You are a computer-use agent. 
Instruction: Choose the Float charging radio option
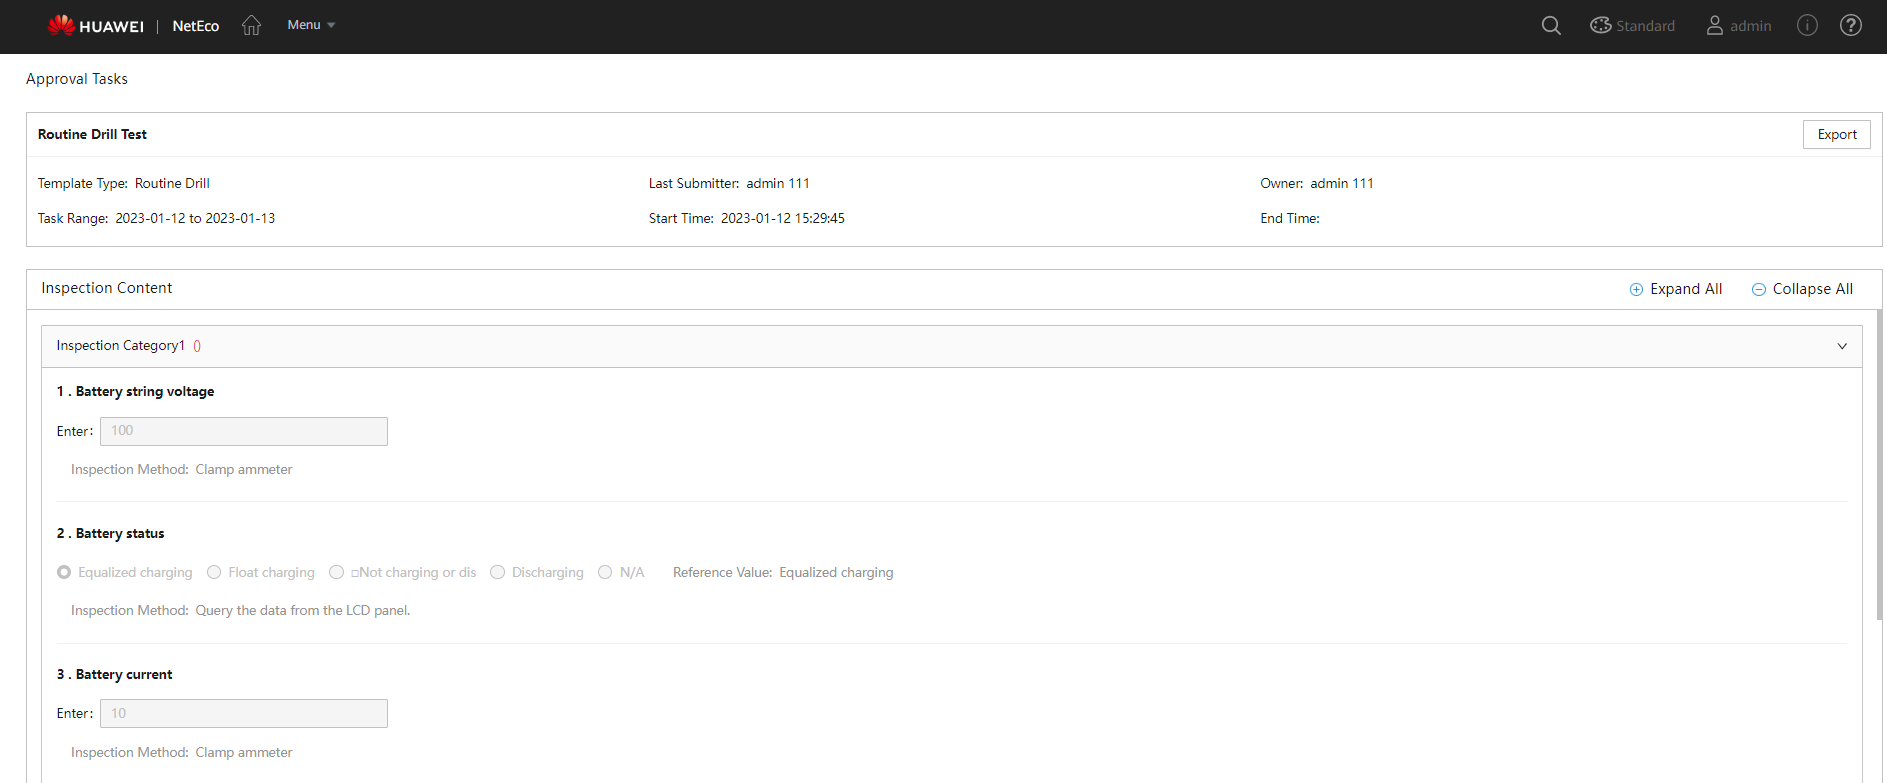(214, 572)
